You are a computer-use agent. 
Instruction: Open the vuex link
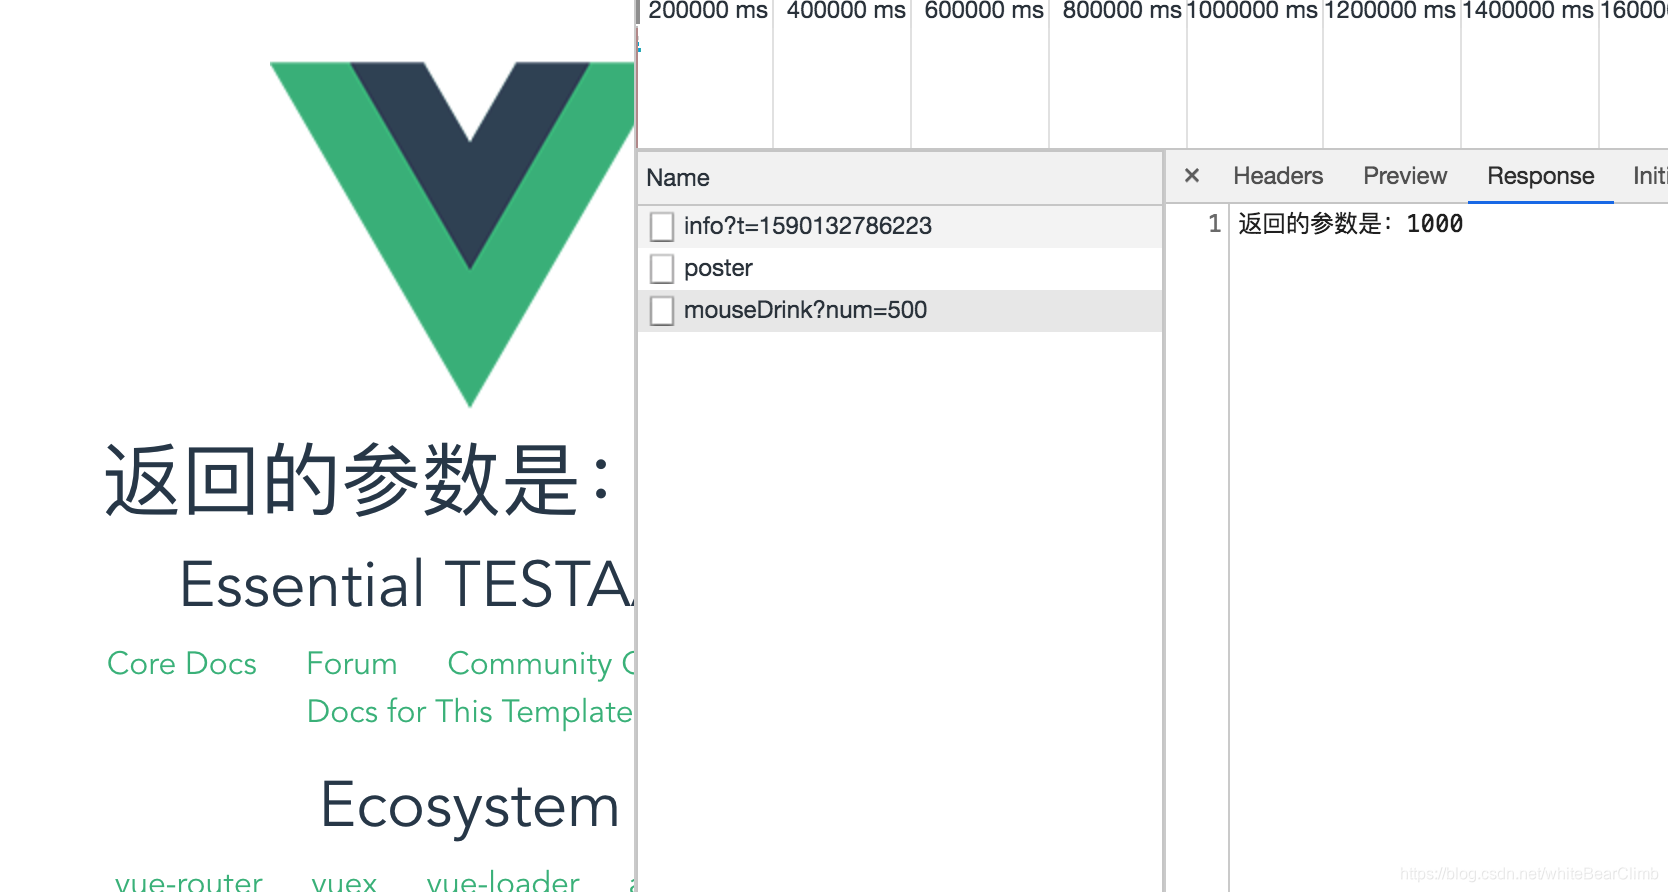click(344, 882)
